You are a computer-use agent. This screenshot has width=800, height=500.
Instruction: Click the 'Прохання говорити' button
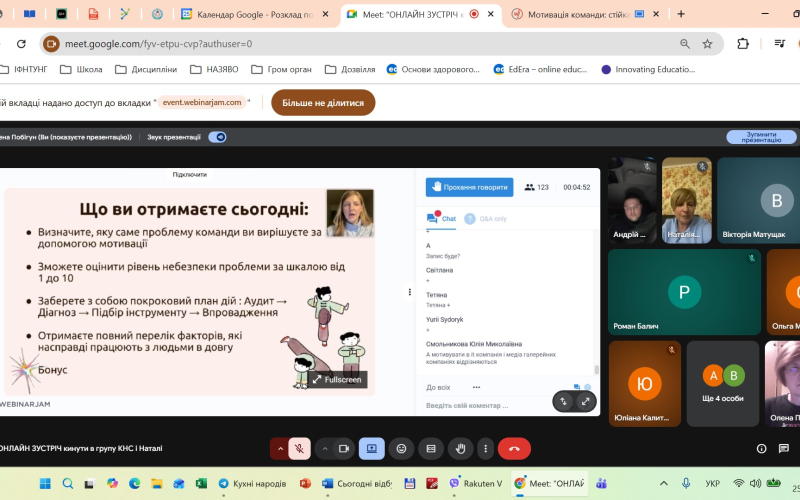point(469,187)
